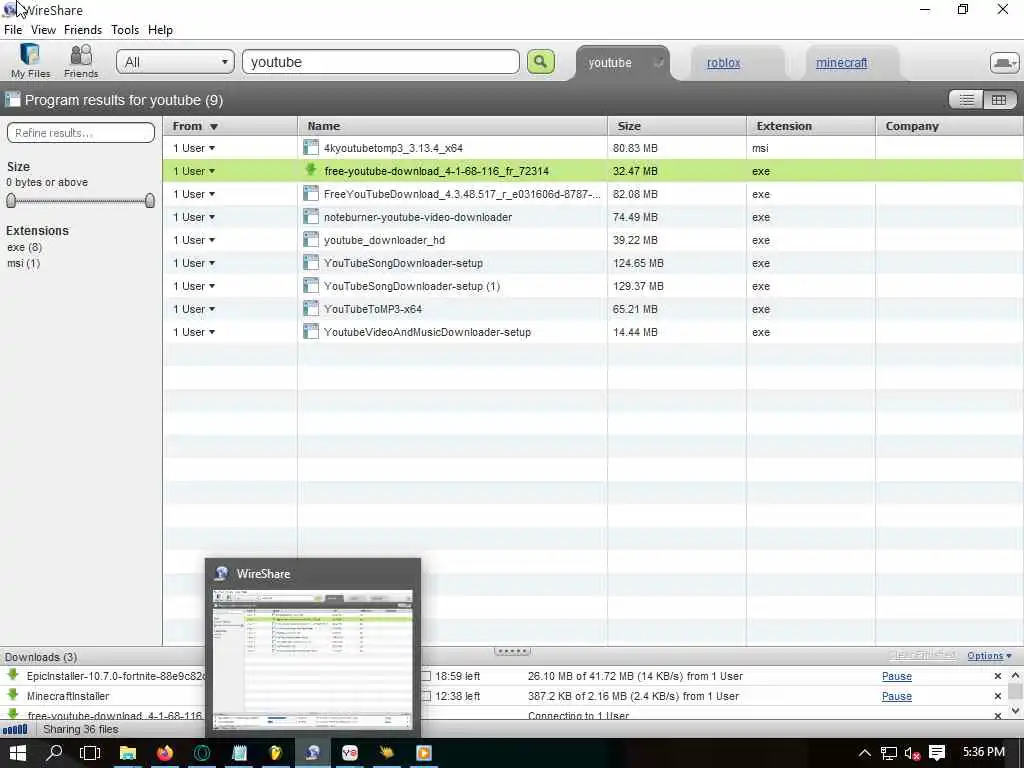The width and height of the screenshot is (1024, 768).
Task: Click the left handle of Size slider
Action: click(x=11, y=200)
